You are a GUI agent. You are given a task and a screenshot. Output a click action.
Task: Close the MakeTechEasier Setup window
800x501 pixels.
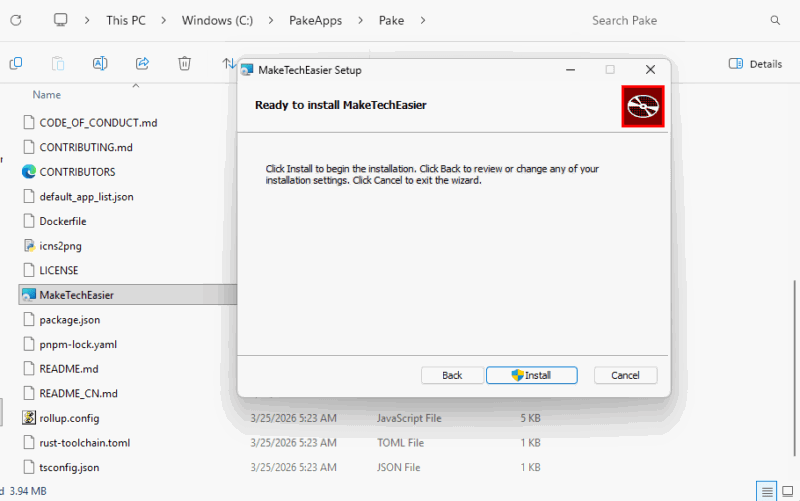pyautogui.click(x=650, y=70)
